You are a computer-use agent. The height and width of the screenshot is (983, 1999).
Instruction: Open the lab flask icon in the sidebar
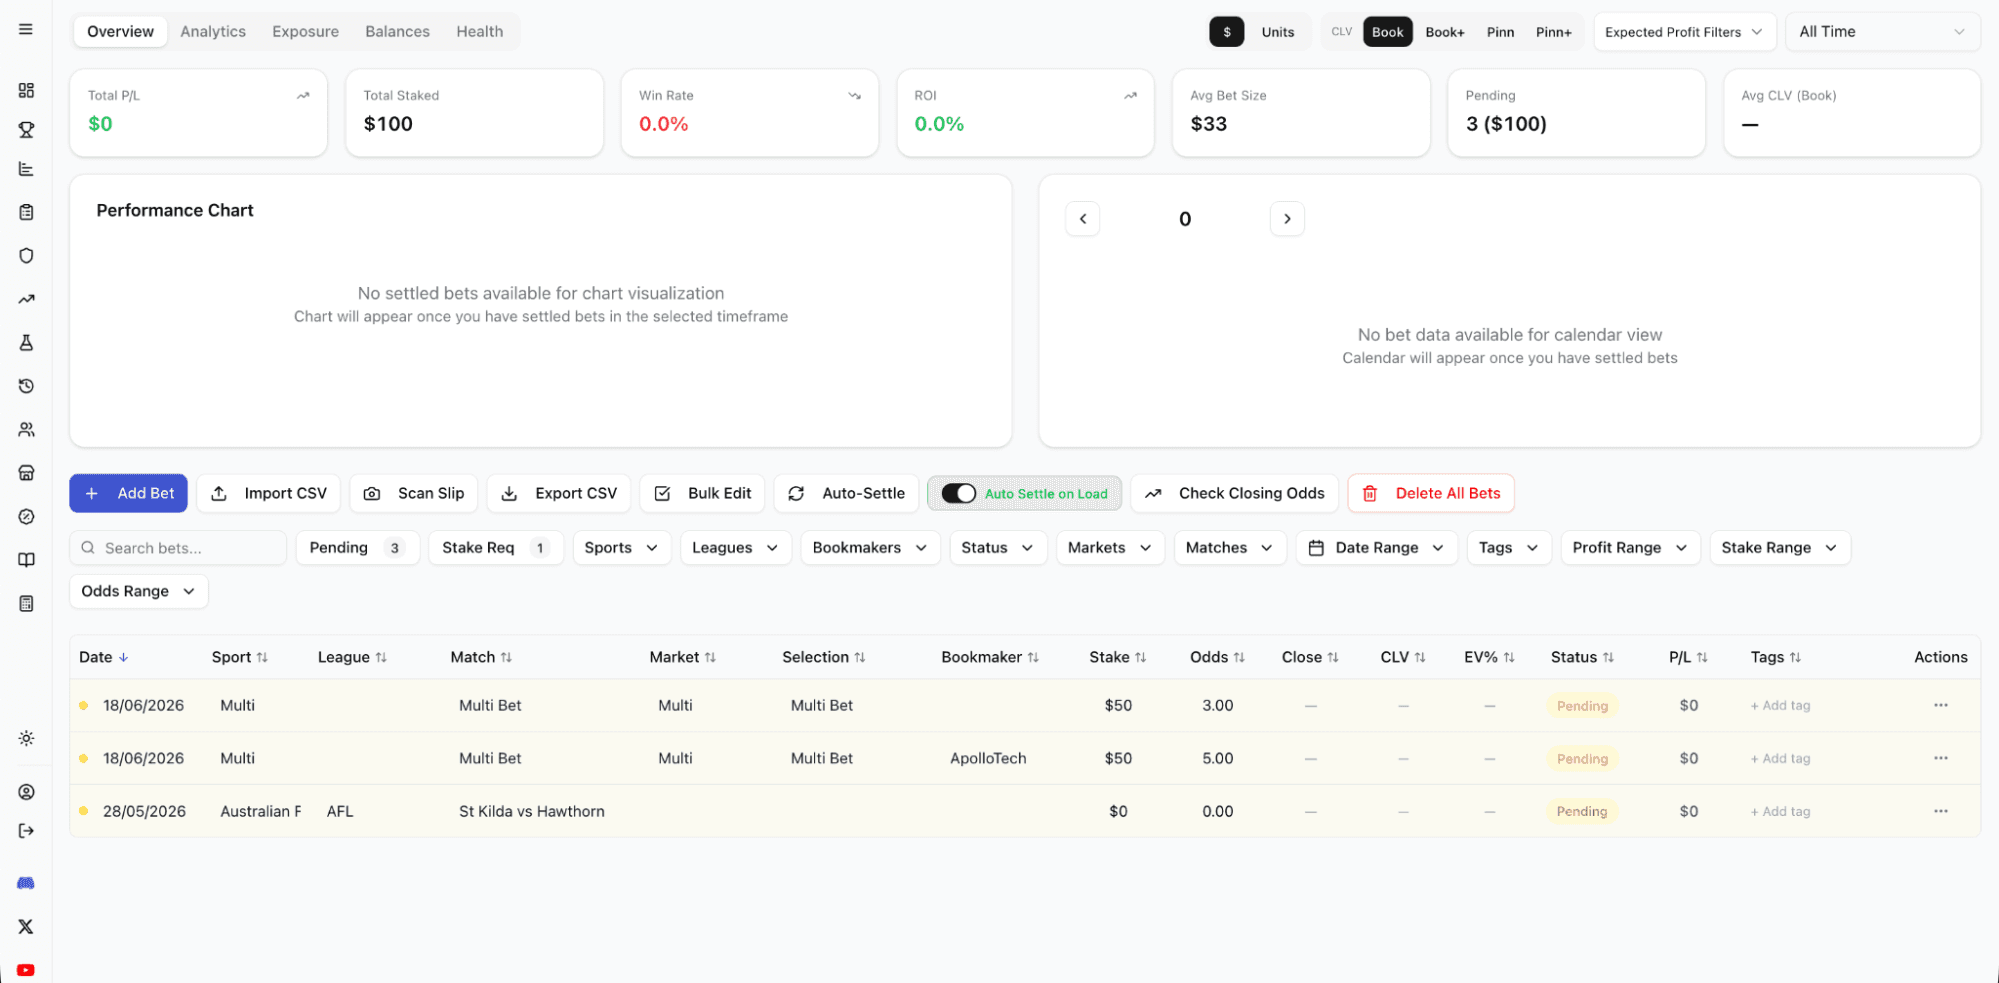(26, 343)
